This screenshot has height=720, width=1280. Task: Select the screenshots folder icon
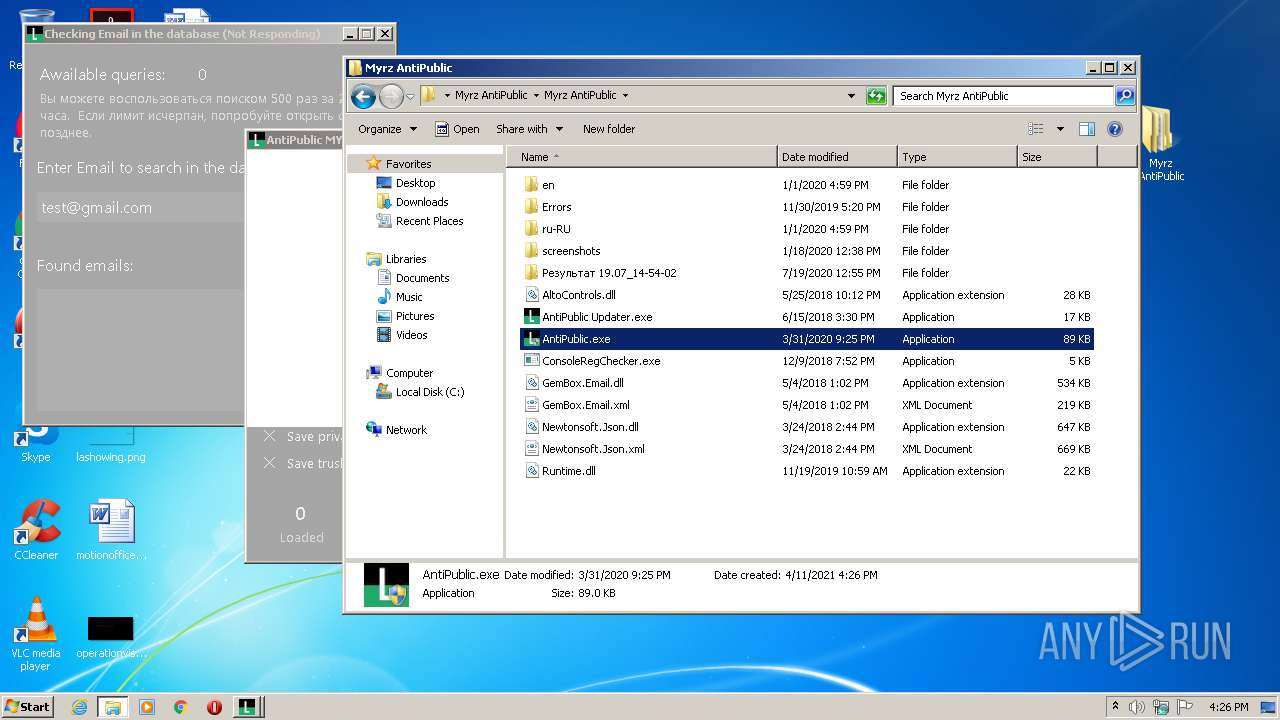coord(531,251)
